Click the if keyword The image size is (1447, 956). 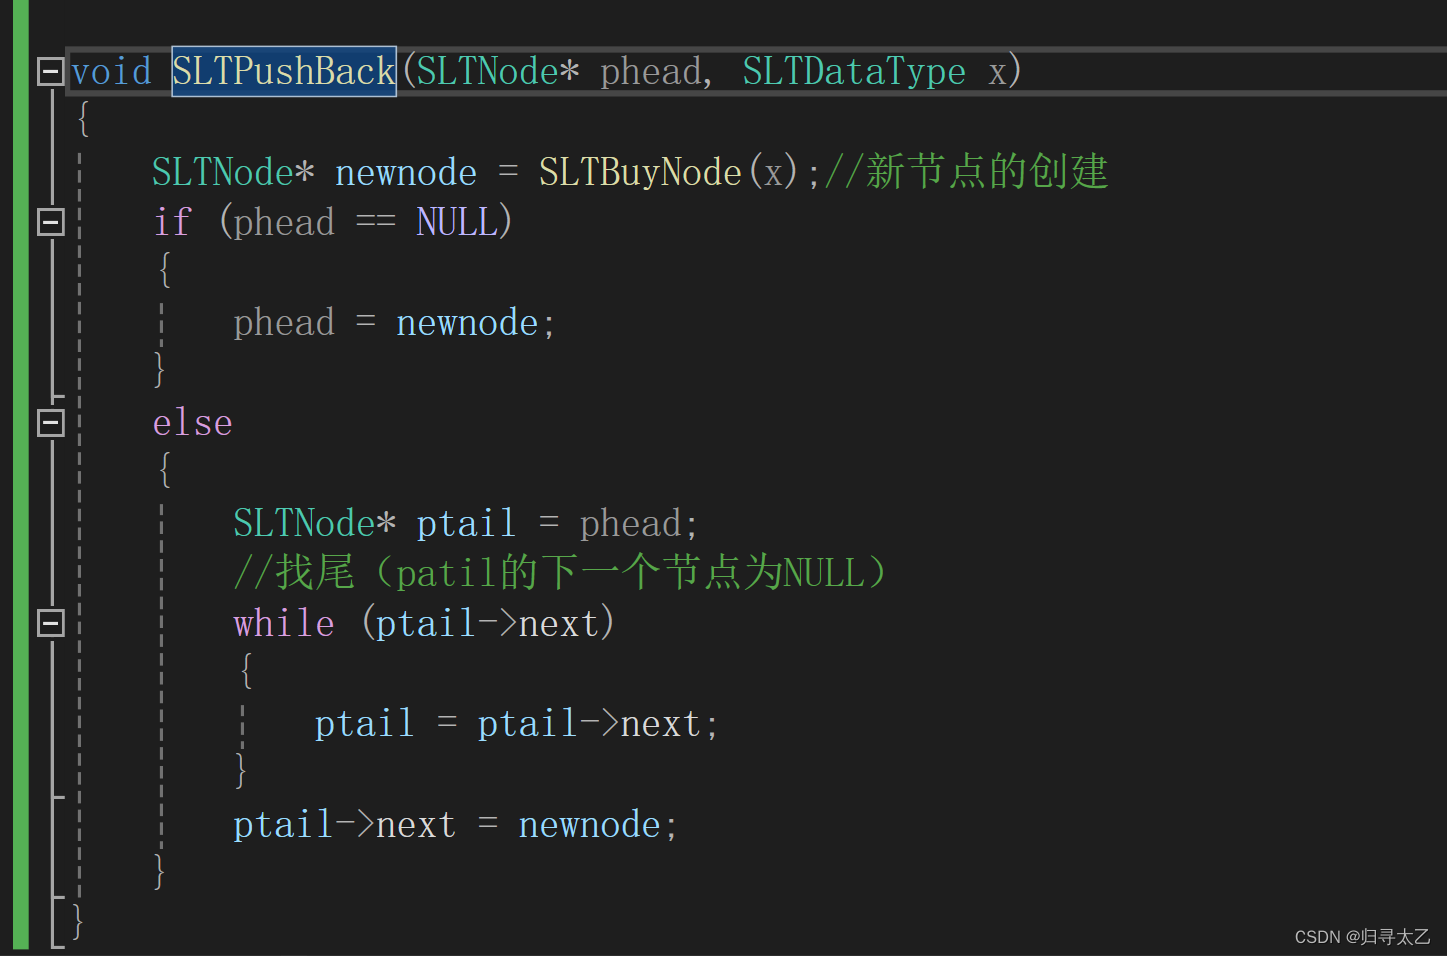(172, 222)
